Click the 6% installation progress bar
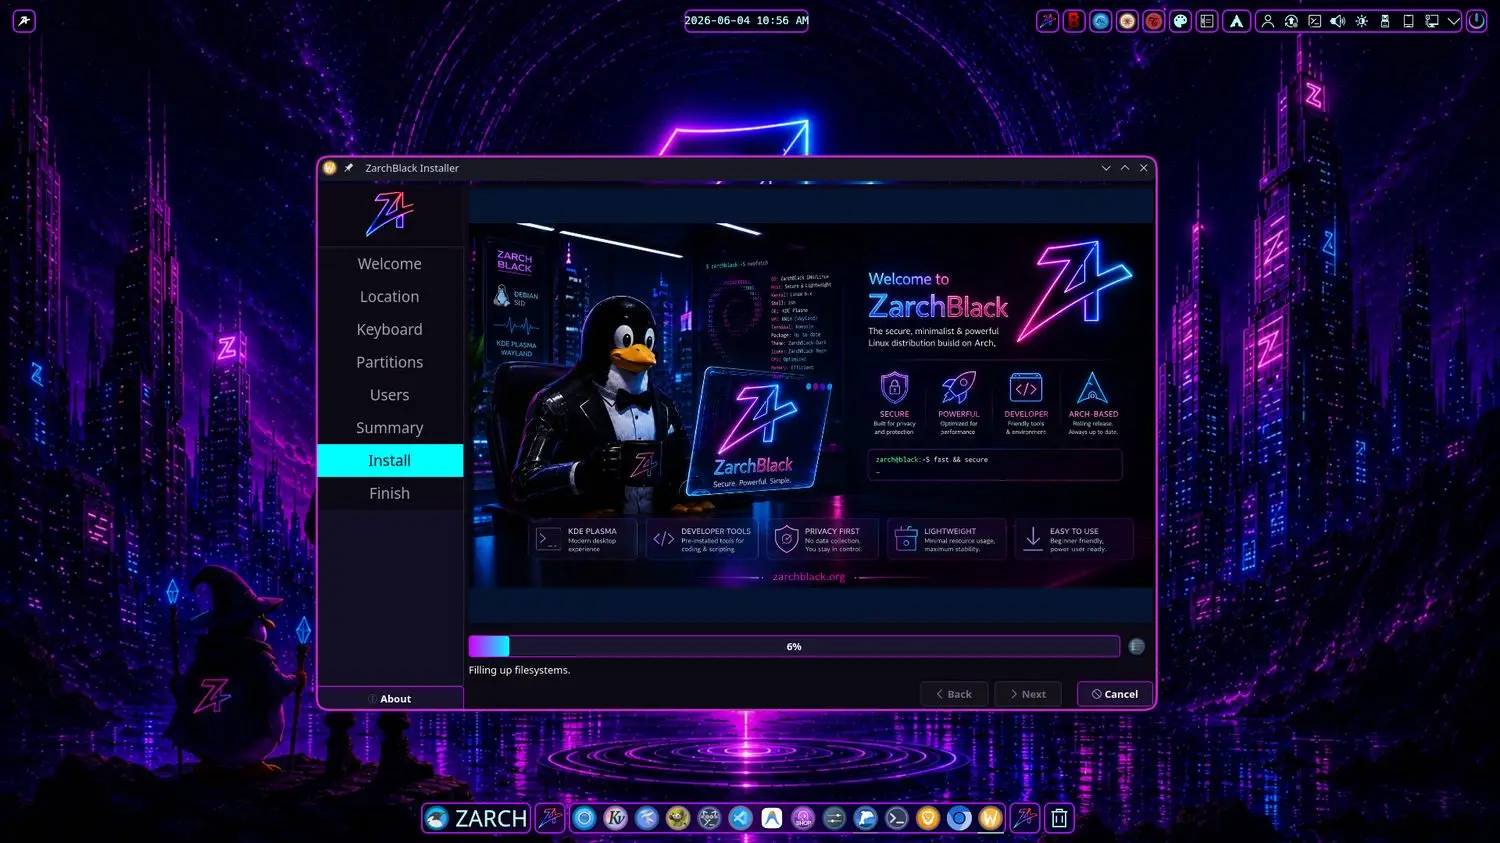 [794, 647]
